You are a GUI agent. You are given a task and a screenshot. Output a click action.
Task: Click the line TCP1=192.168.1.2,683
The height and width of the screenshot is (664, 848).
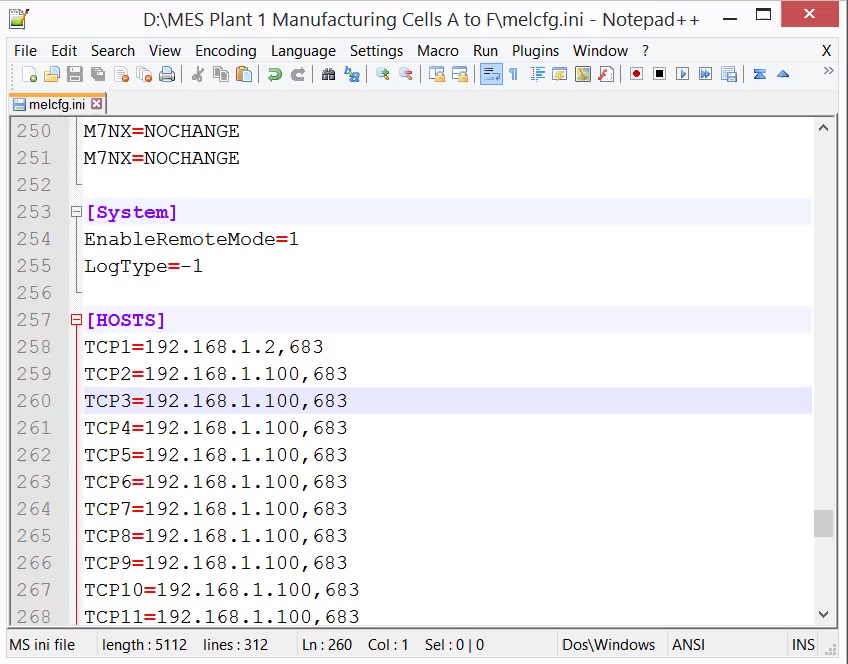(204, 347)
